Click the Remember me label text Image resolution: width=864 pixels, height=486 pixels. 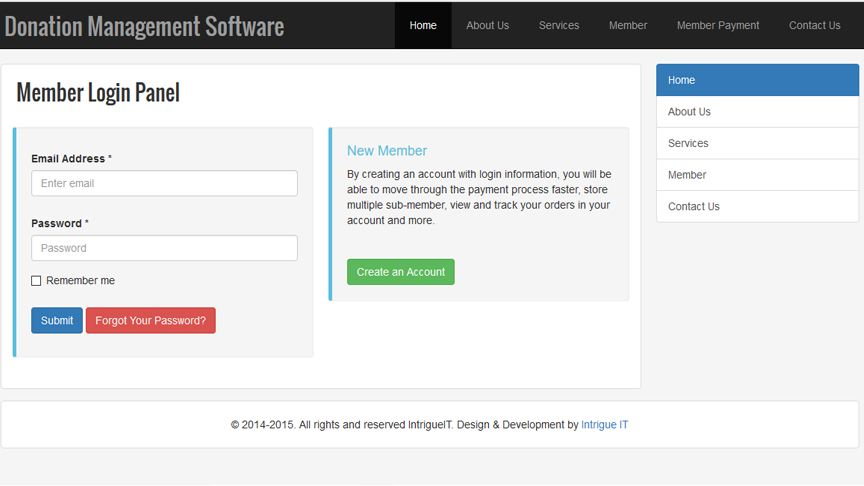click(x=80, y=281)
